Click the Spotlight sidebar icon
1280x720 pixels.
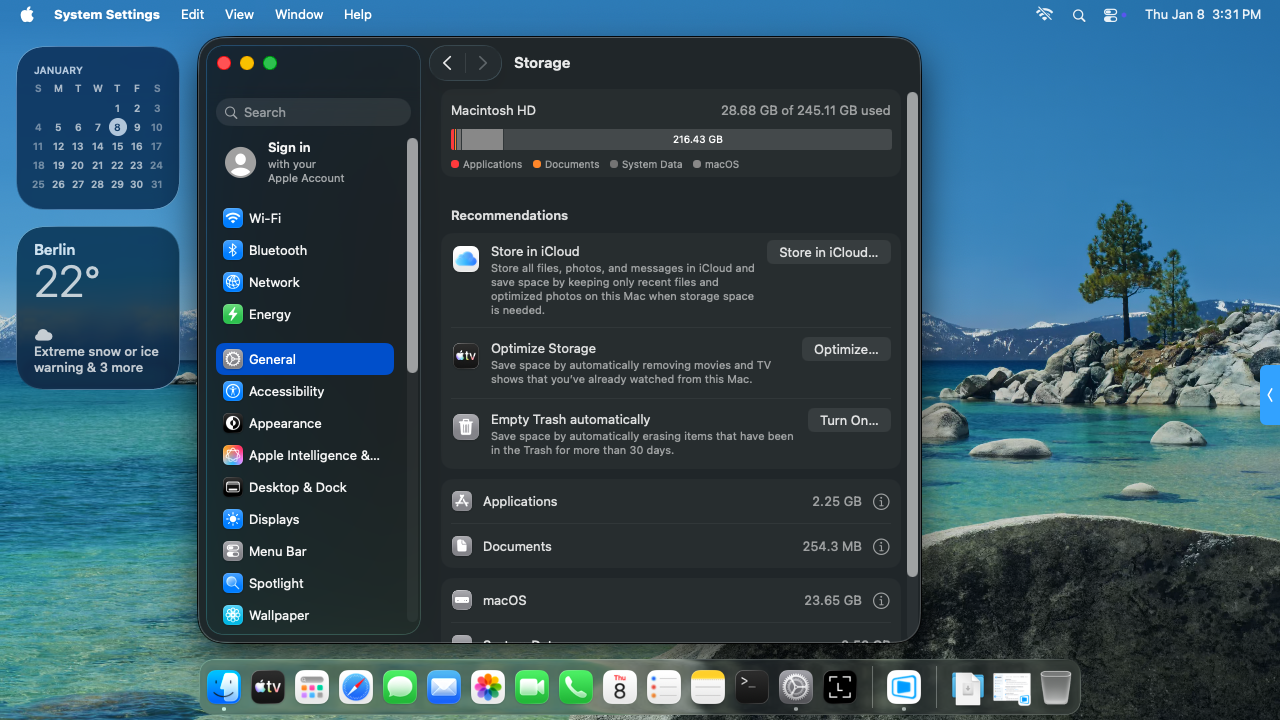[233, 583]
